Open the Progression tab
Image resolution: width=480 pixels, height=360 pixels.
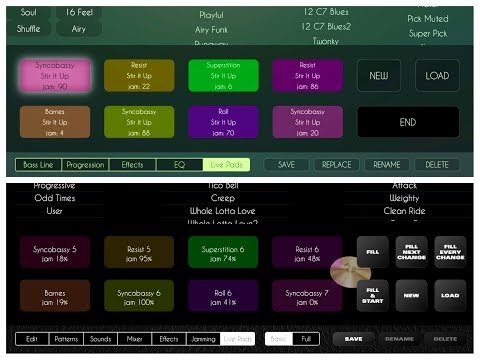[x=85, y=165]
